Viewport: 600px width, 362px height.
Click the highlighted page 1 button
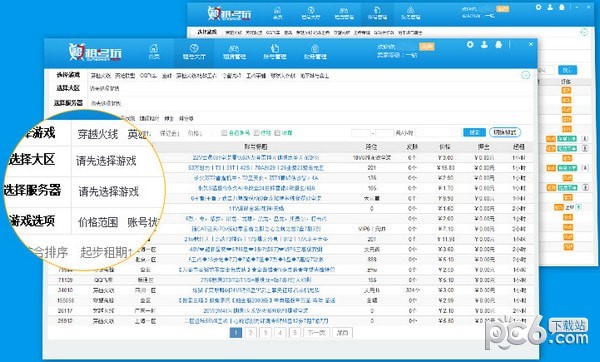click(236, 333)
